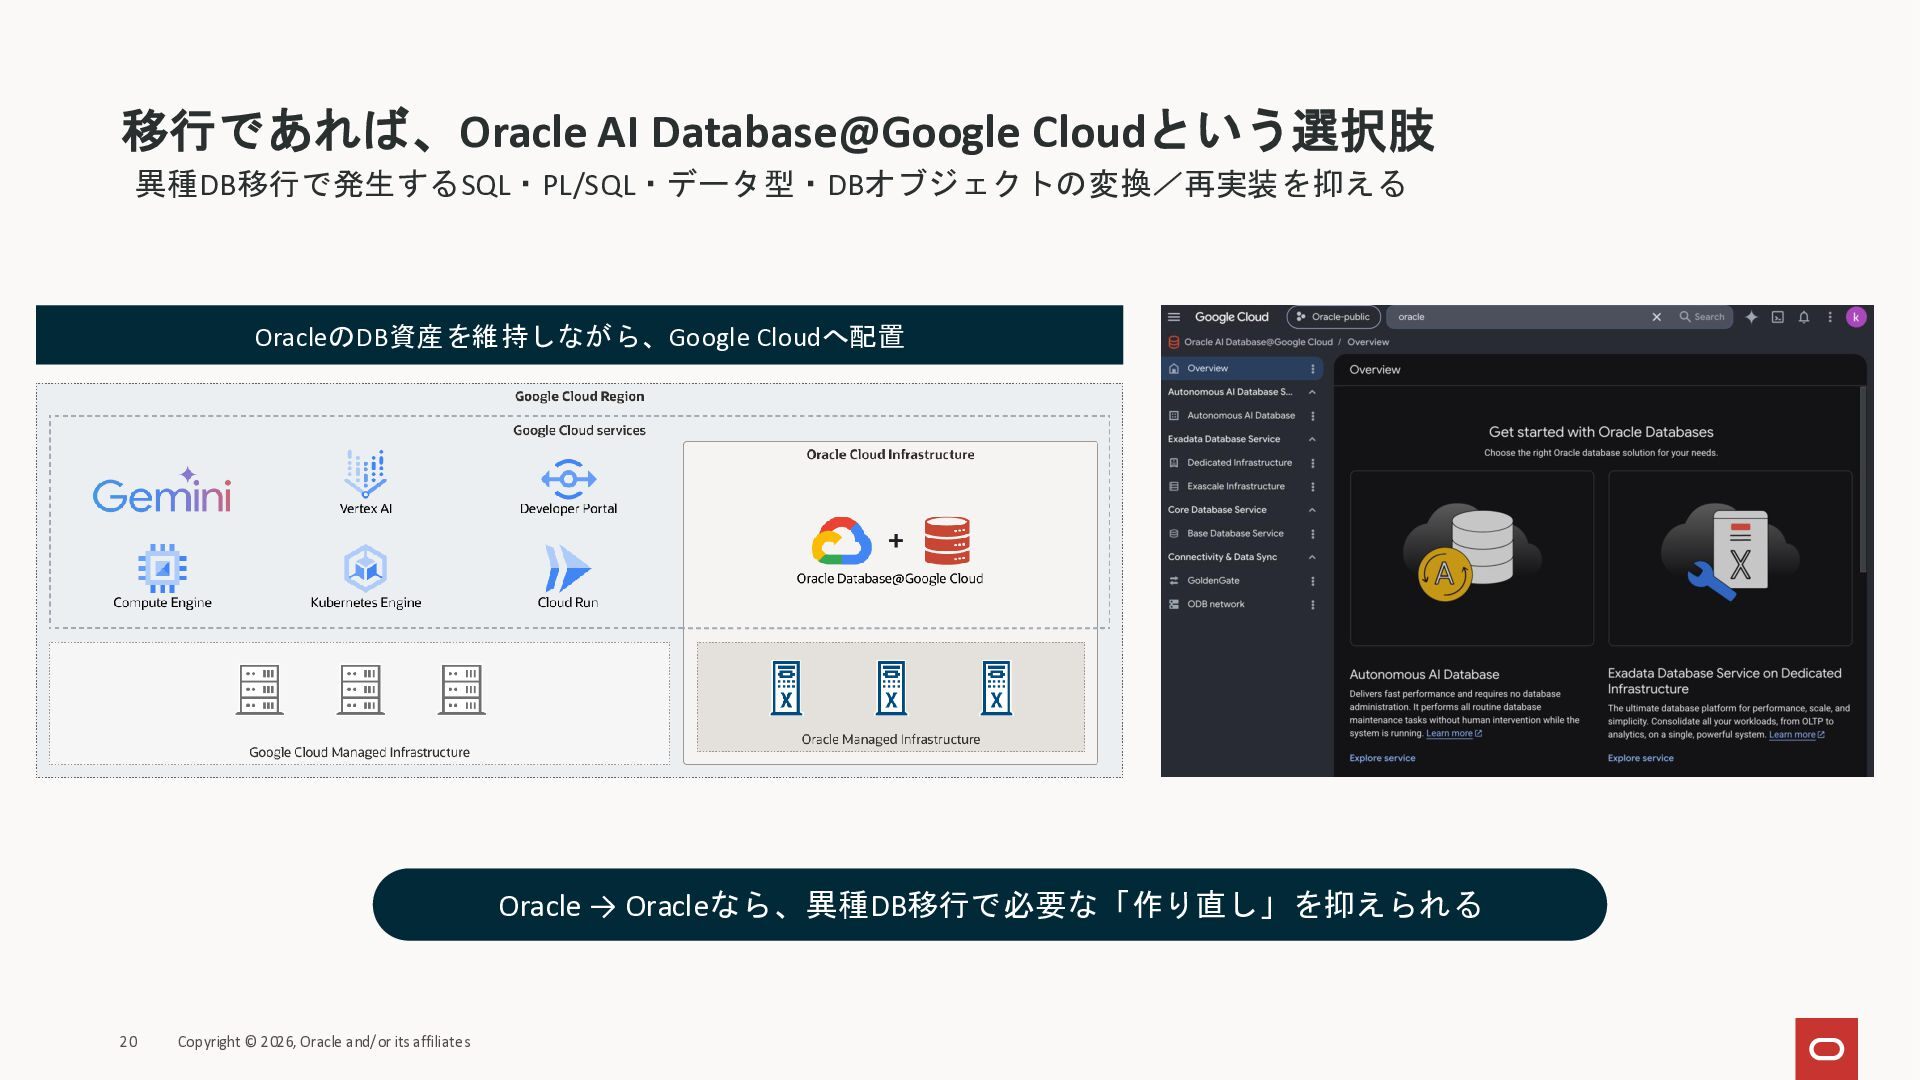
Task: Click the Gemini logo in the diagram
Action: [162, 490]
